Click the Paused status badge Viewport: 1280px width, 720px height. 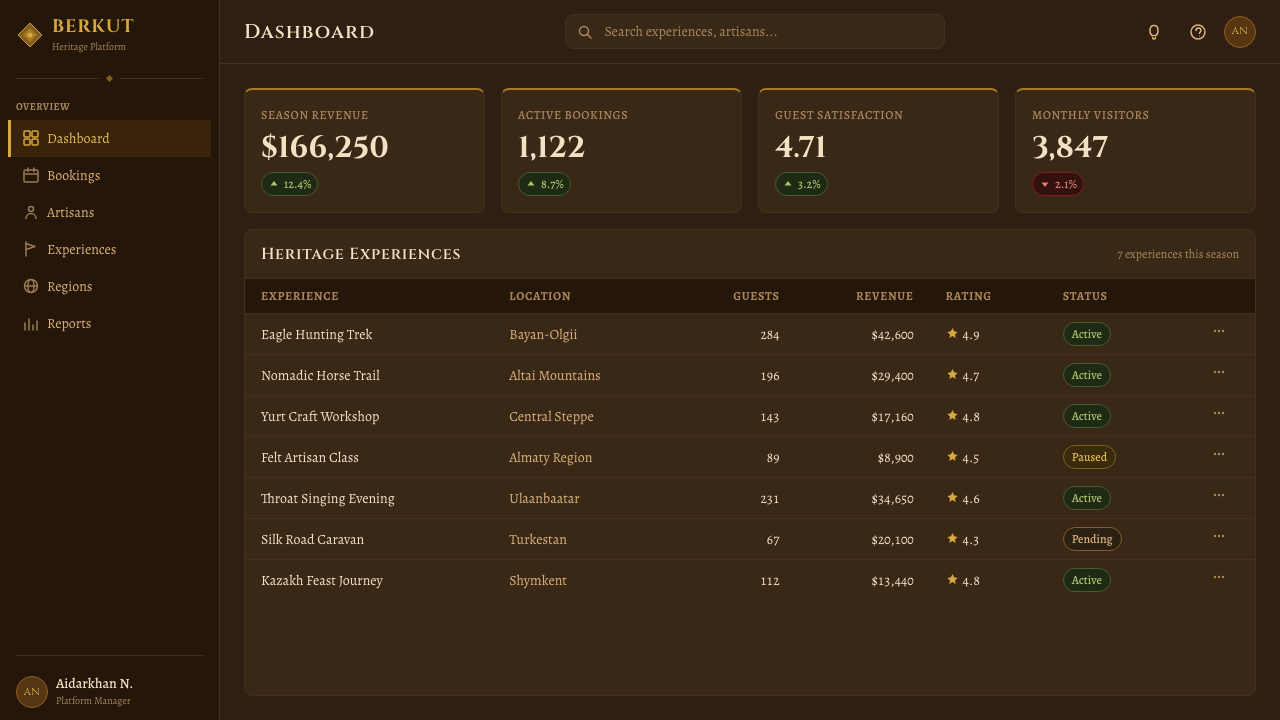coord(1089,457)
